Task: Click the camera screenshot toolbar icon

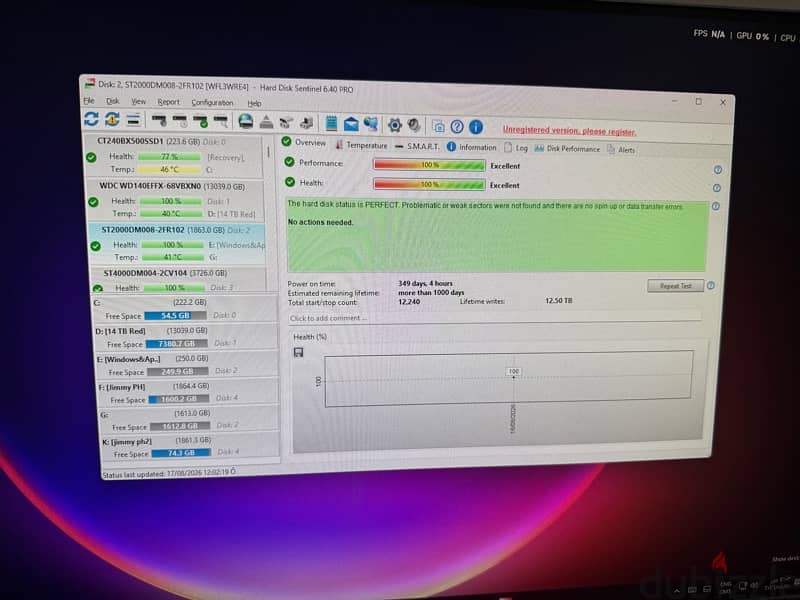Action: click(x=438, y=126)
